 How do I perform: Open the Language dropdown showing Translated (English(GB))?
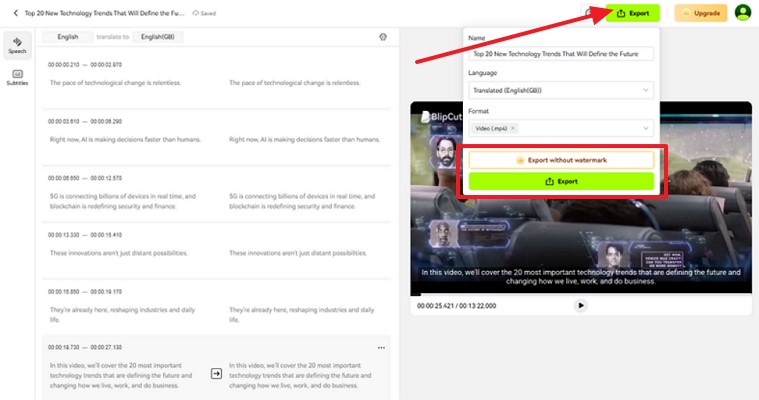pyautogui.click(x=561, y=91)
